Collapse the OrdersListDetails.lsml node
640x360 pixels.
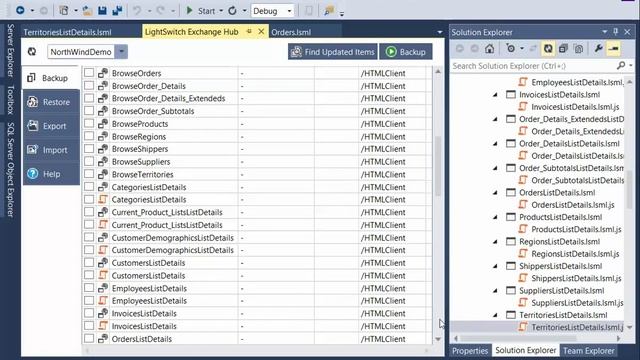495,193
